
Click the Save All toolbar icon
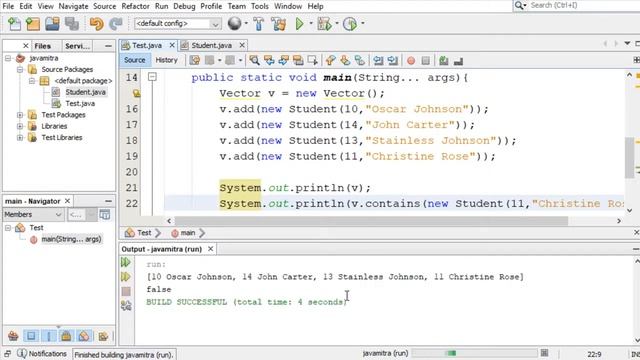pyautogui.click(x=72, y=24)
